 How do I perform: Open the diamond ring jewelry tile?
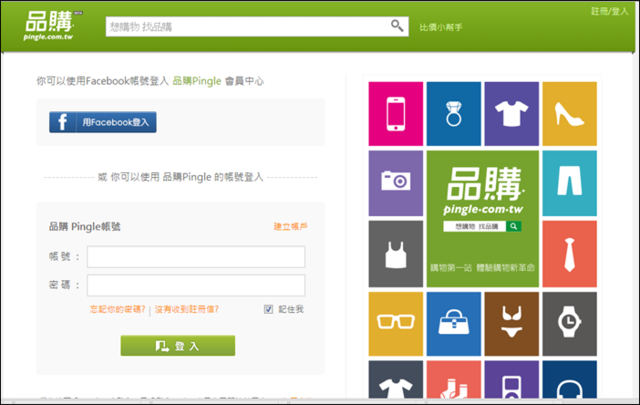click(x=453, y=114)
